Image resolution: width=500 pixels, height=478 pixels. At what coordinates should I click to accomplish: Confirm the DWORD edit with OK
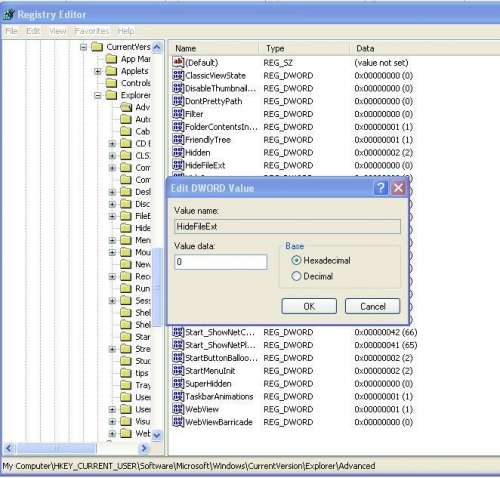309,306
